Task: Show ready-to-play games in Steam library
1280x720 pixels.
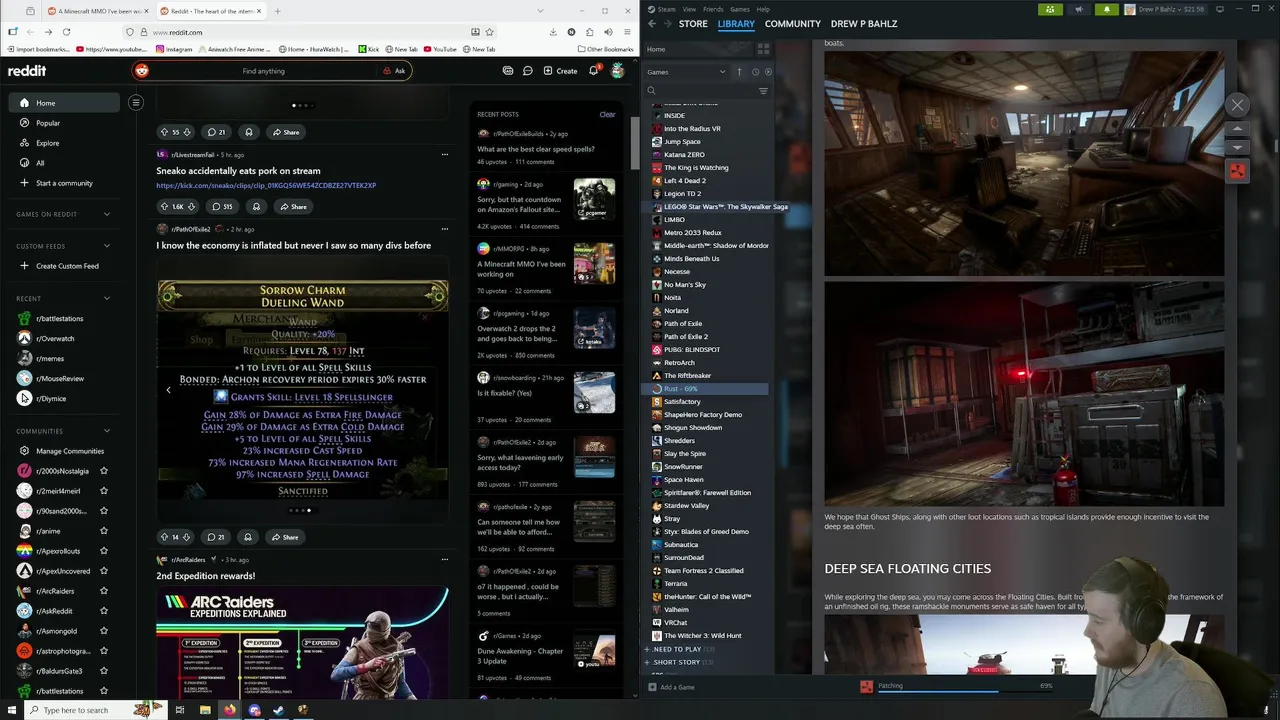Action: point(768,72)
